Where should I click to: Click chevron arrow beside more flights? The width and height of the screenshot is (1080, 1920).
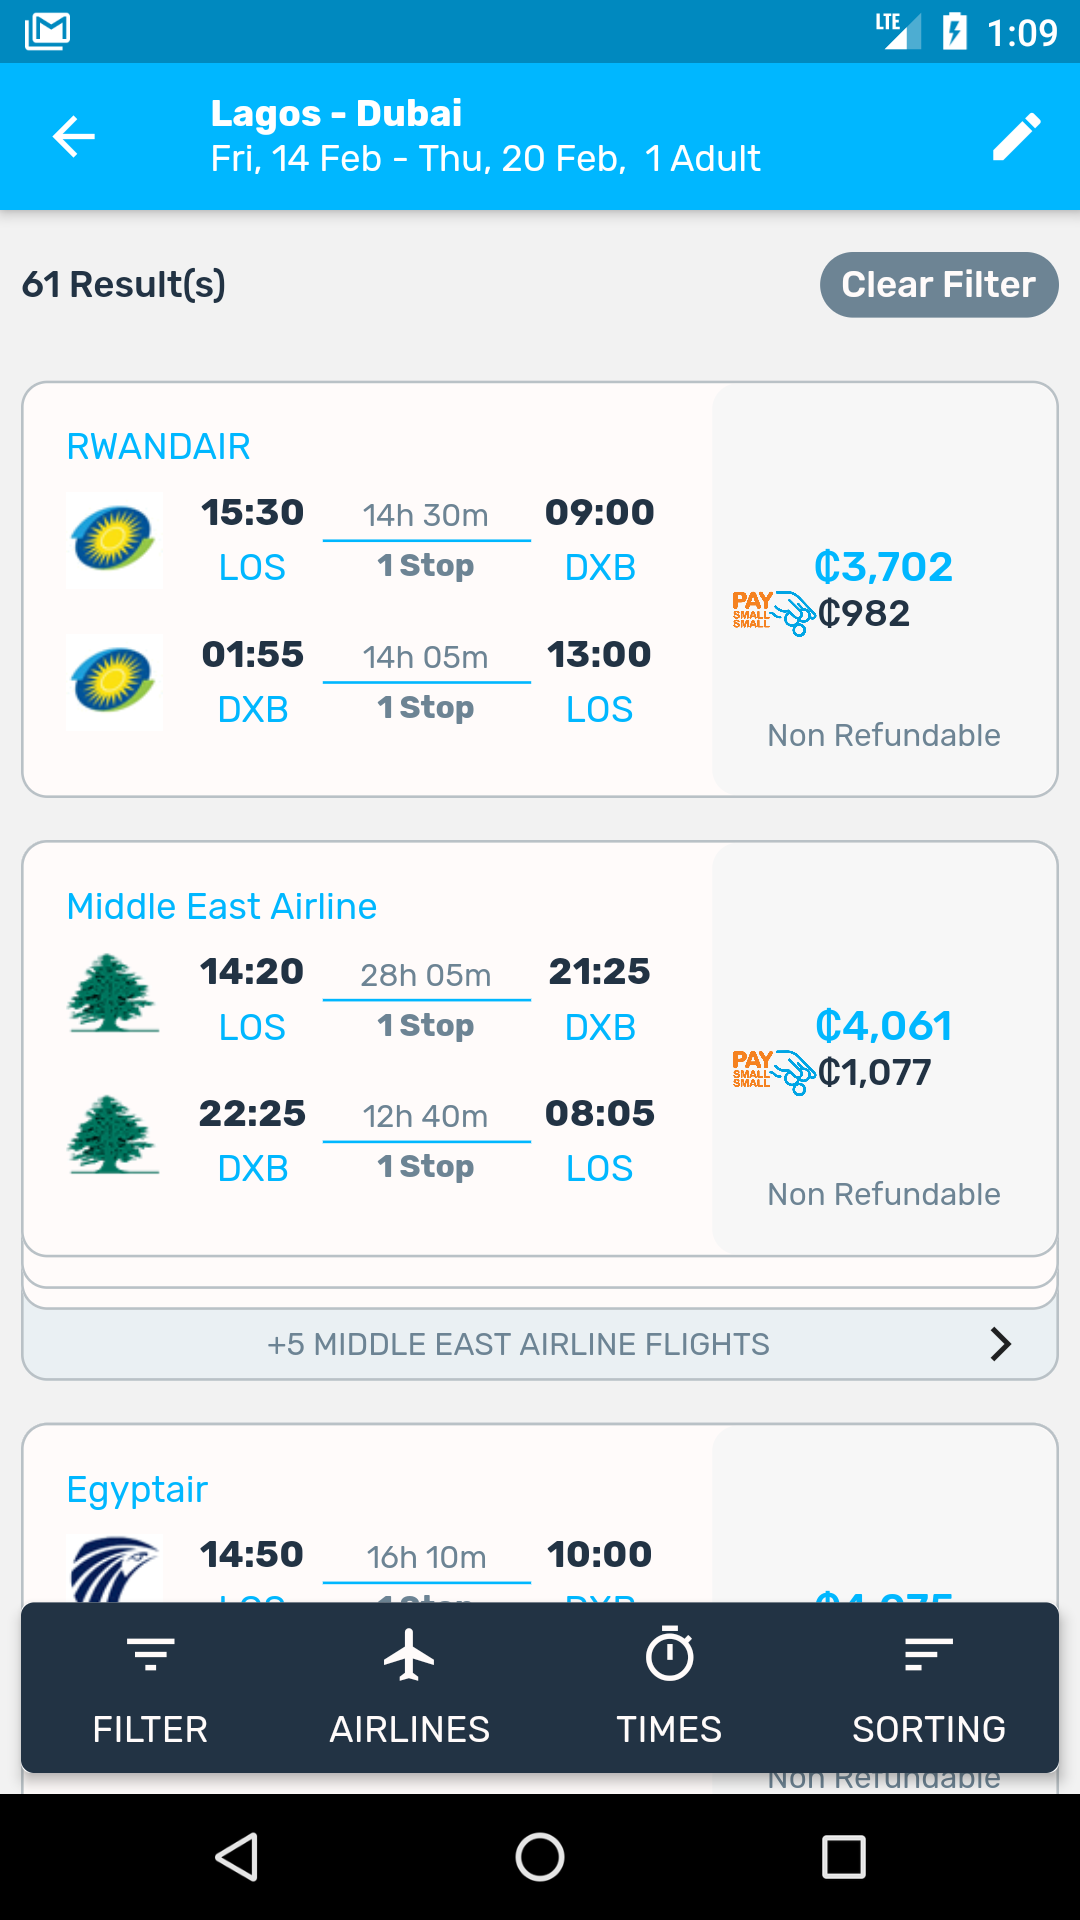[x=1000, y=1344]
